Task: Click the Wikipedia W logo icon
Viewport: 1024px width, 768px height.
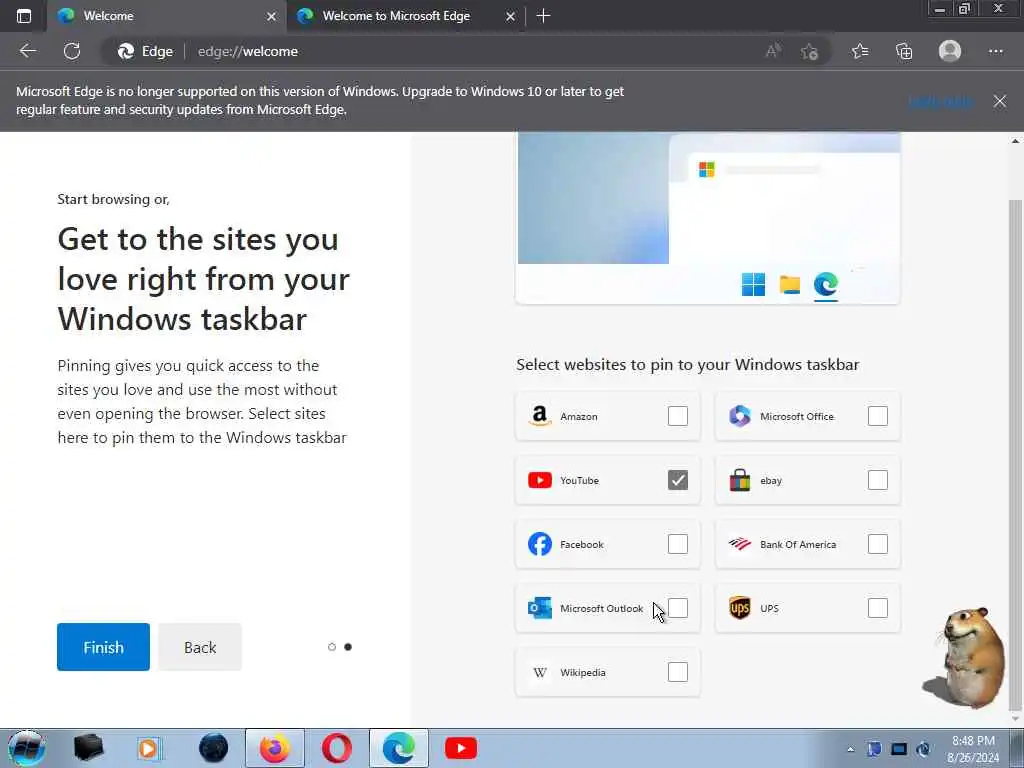Action: point(539,672)
